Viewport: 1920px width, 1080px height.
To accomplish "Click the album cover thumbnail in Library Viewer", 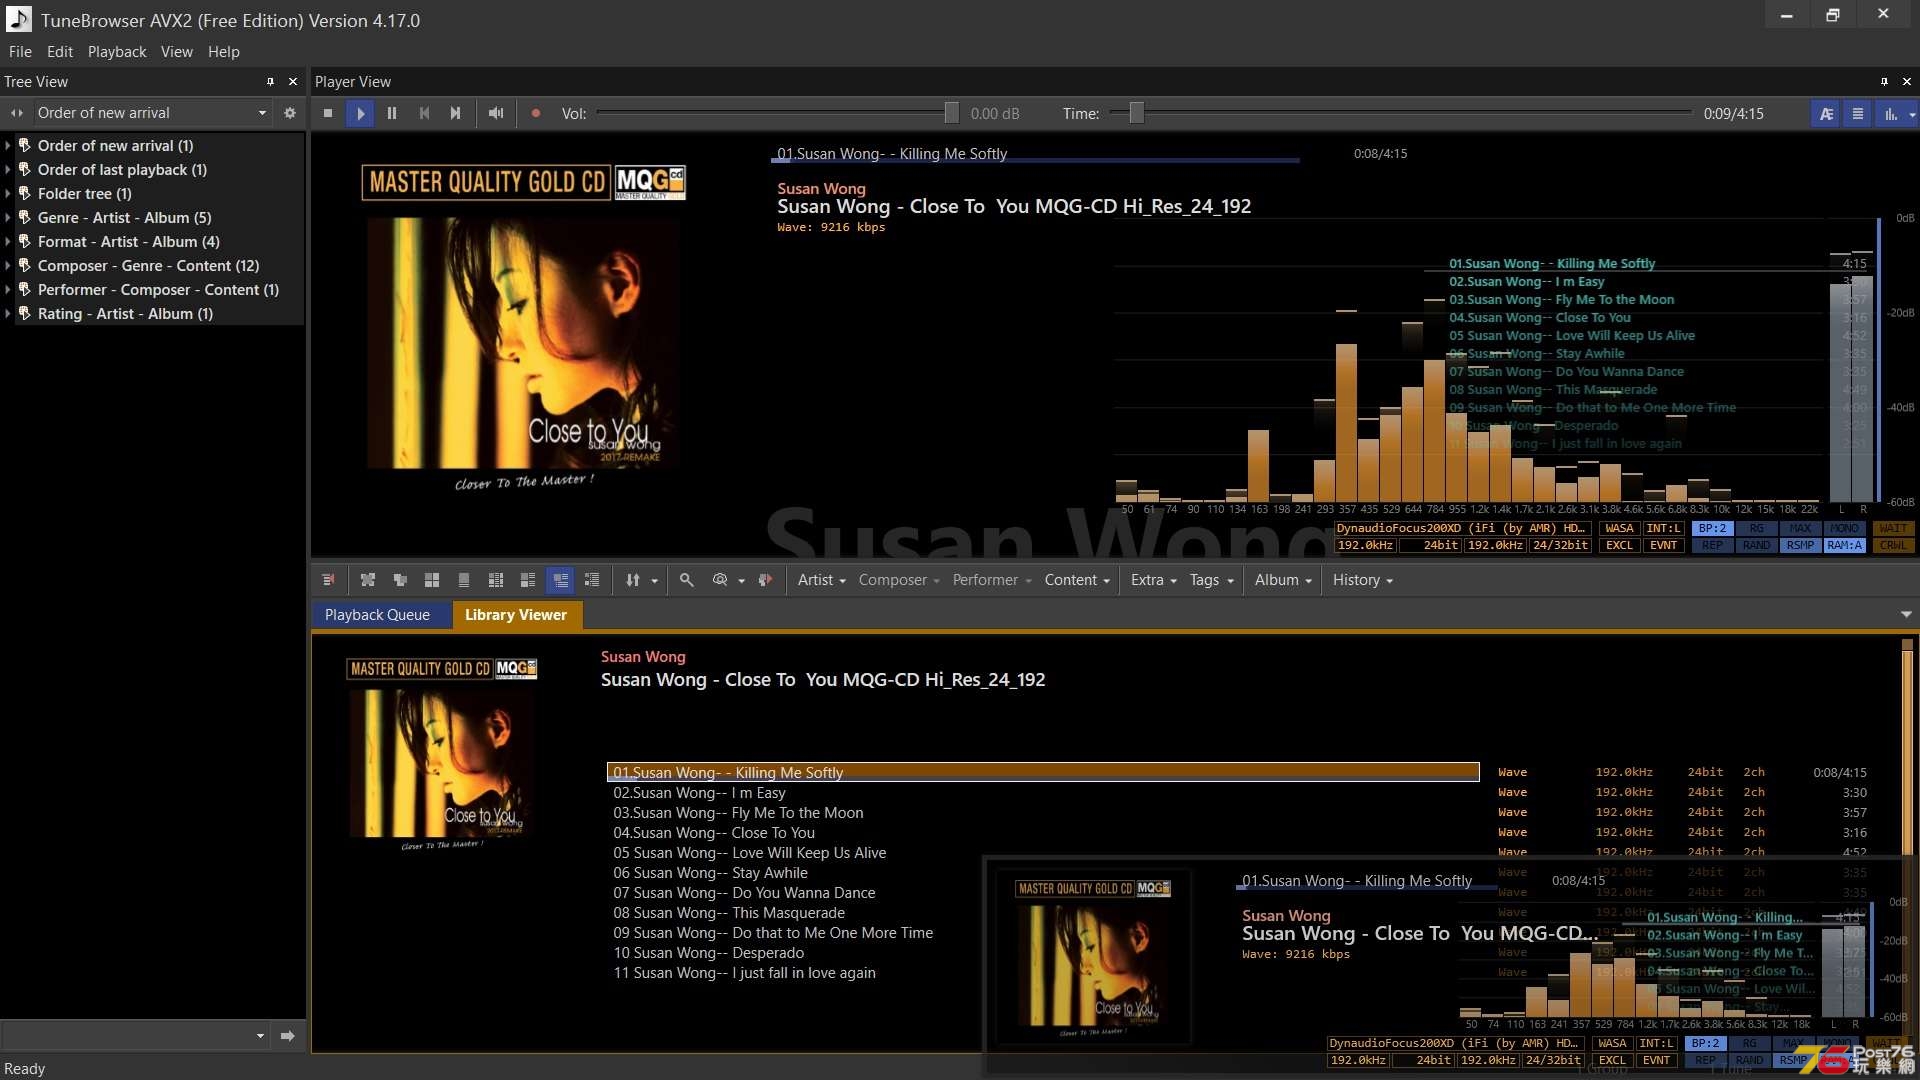I will (x=442, y=755).
